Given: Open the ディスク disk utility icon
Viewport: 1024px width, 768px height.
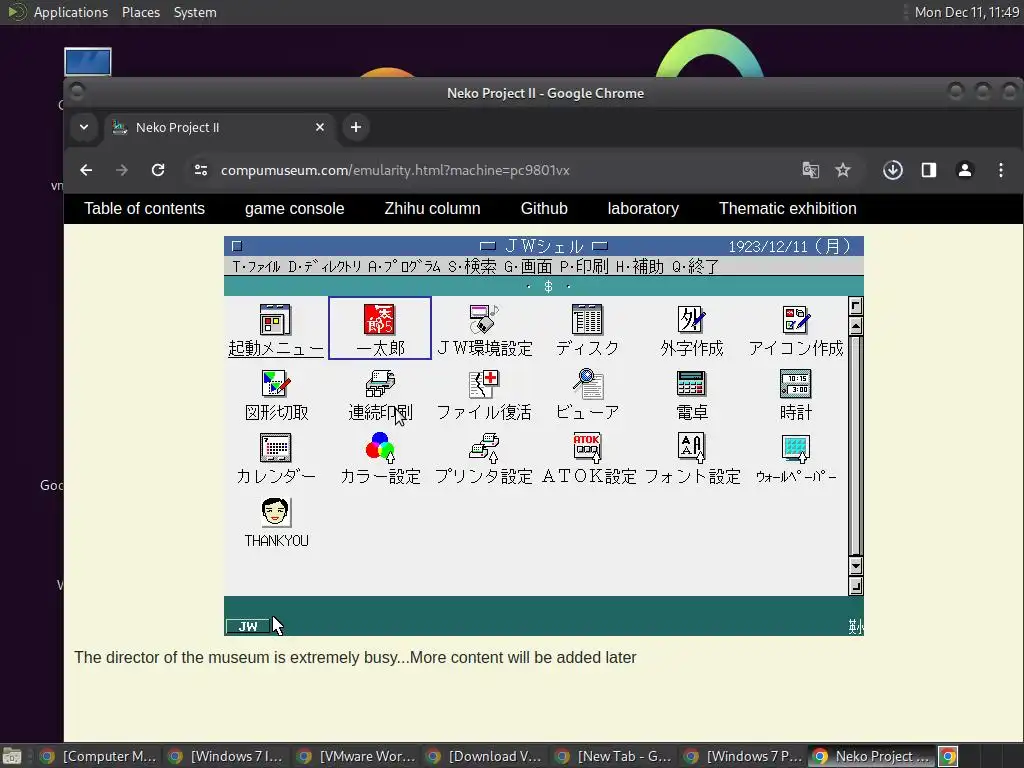Looking at the screenshot, I should [x=587, y=330].
